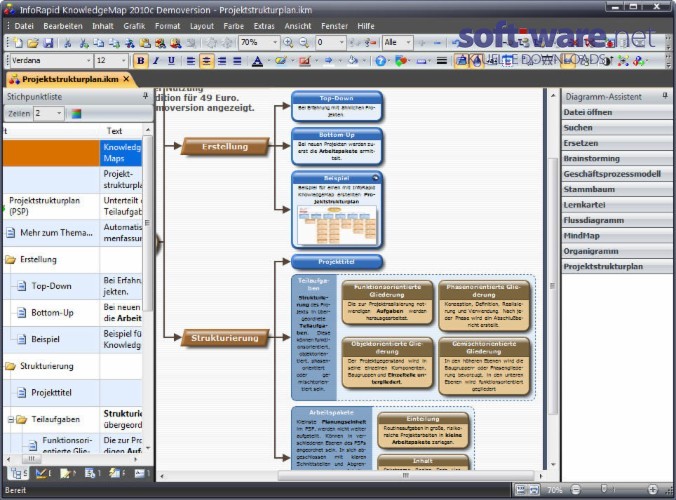
Task: Click the blue arrow connection style icon
Action: point(329,61)
